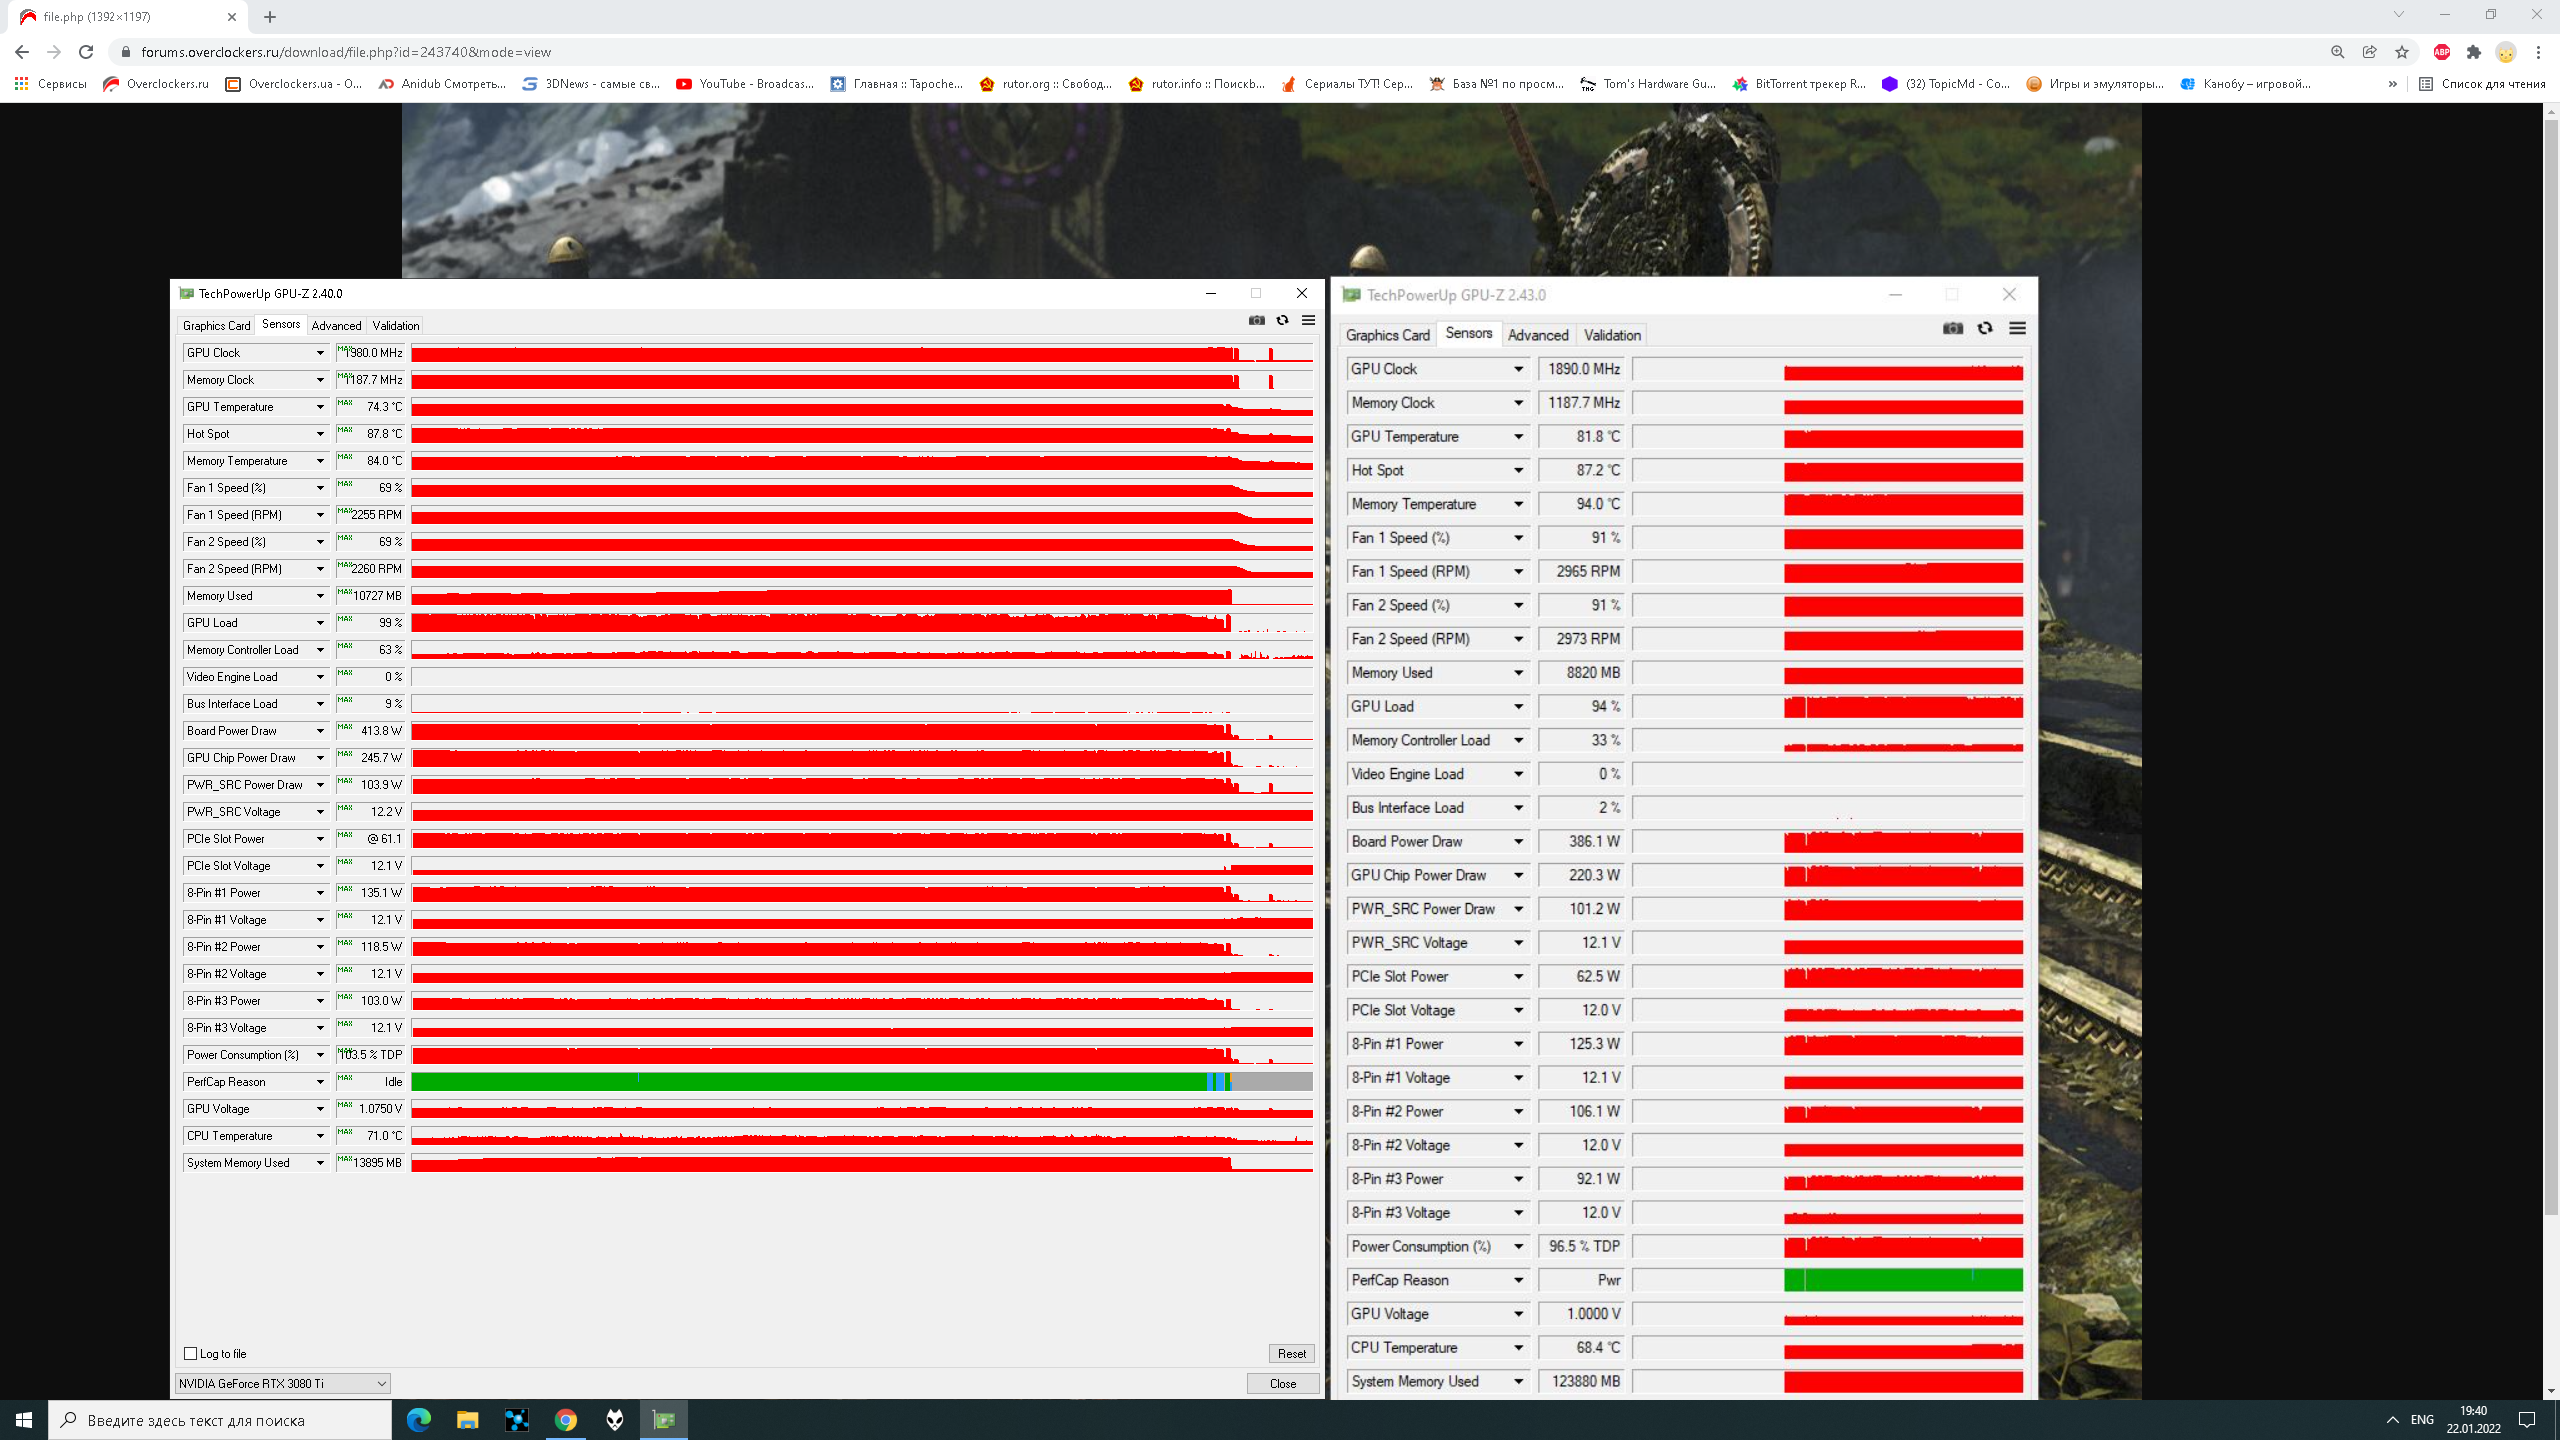Open the Board Power Draw sensor dropdown

[320, 731]
